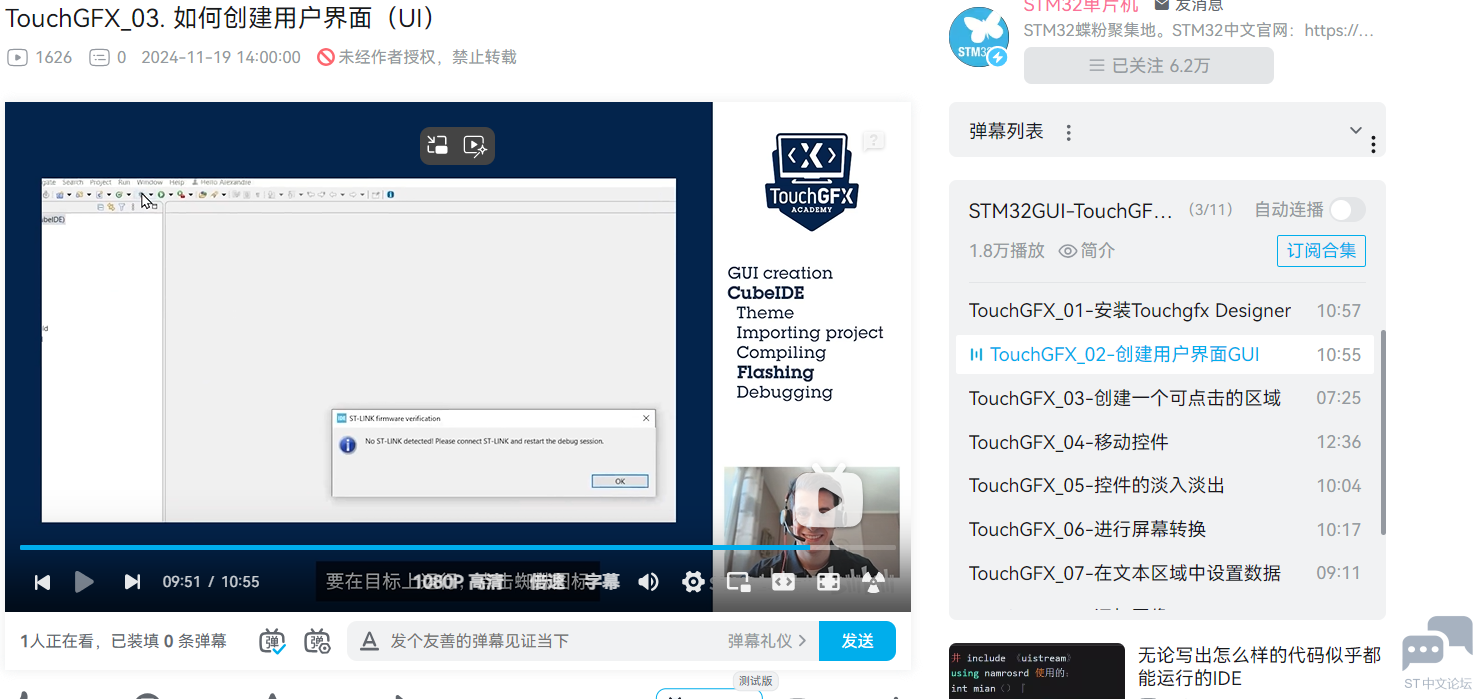The width and height of the screenshot is (1481, 699).
Task: Skip to the previous video
Action: pos(42,582)
